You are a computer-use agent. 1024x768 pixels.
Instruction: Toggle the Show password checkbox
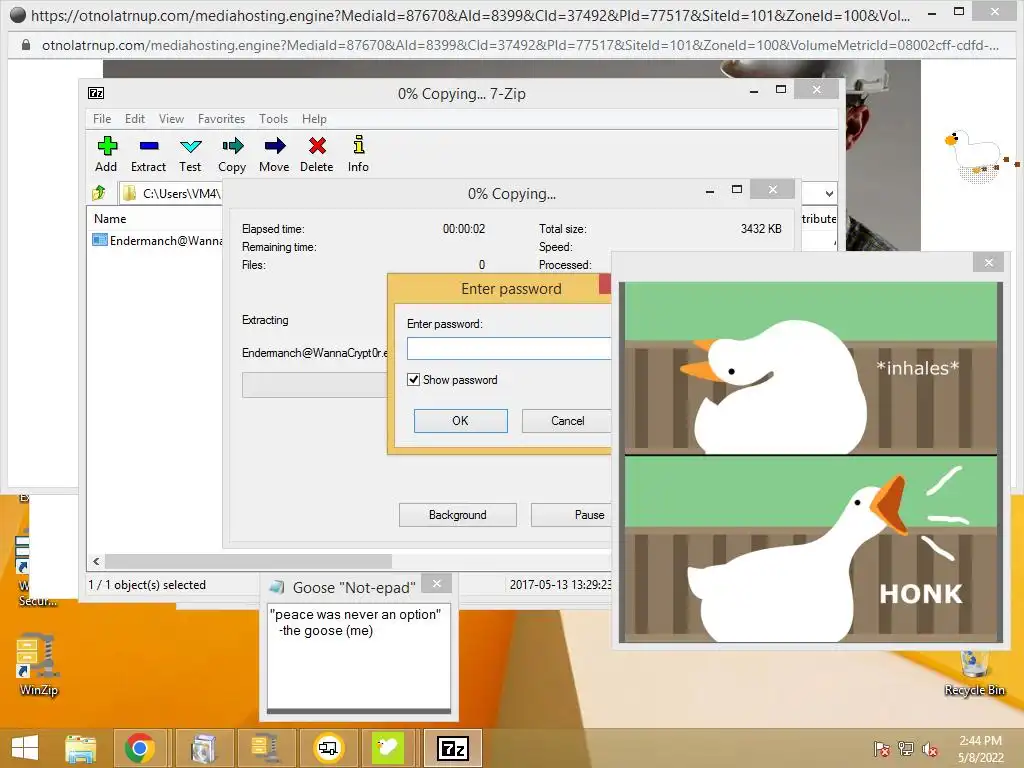point(413,379)
